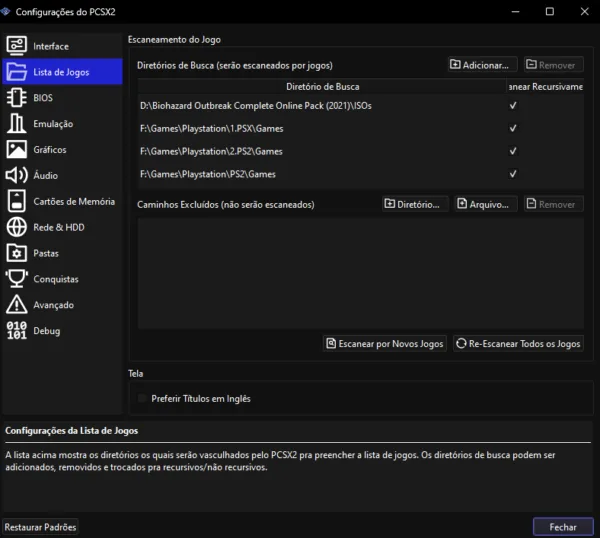Viewport: 600px width, 538px height.
Task: Click the PCSX2 logo in title bar
Action: click(5, 11)
